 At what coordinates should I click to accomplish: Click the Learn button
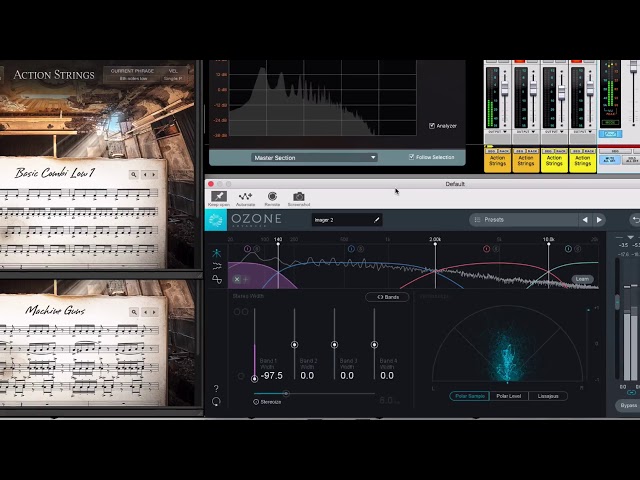[x=582, y=279]
